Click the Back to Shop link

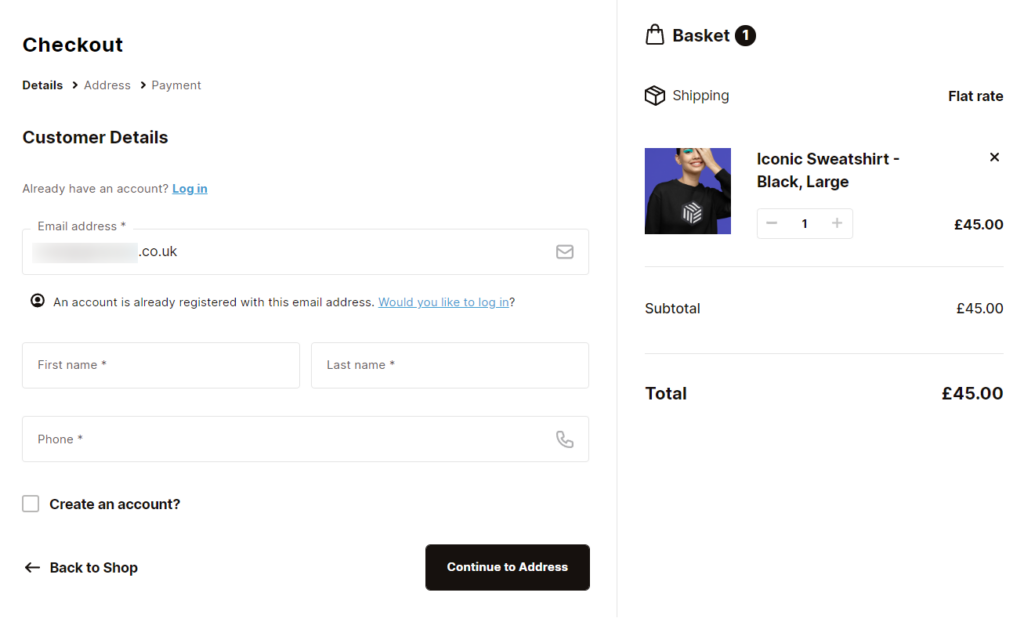tap(92, 567)
